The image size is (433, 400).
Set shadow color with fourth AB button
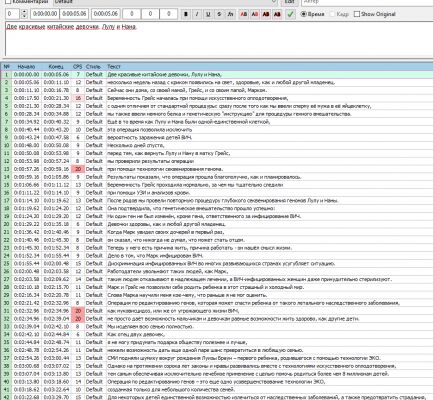coord(277,14)
